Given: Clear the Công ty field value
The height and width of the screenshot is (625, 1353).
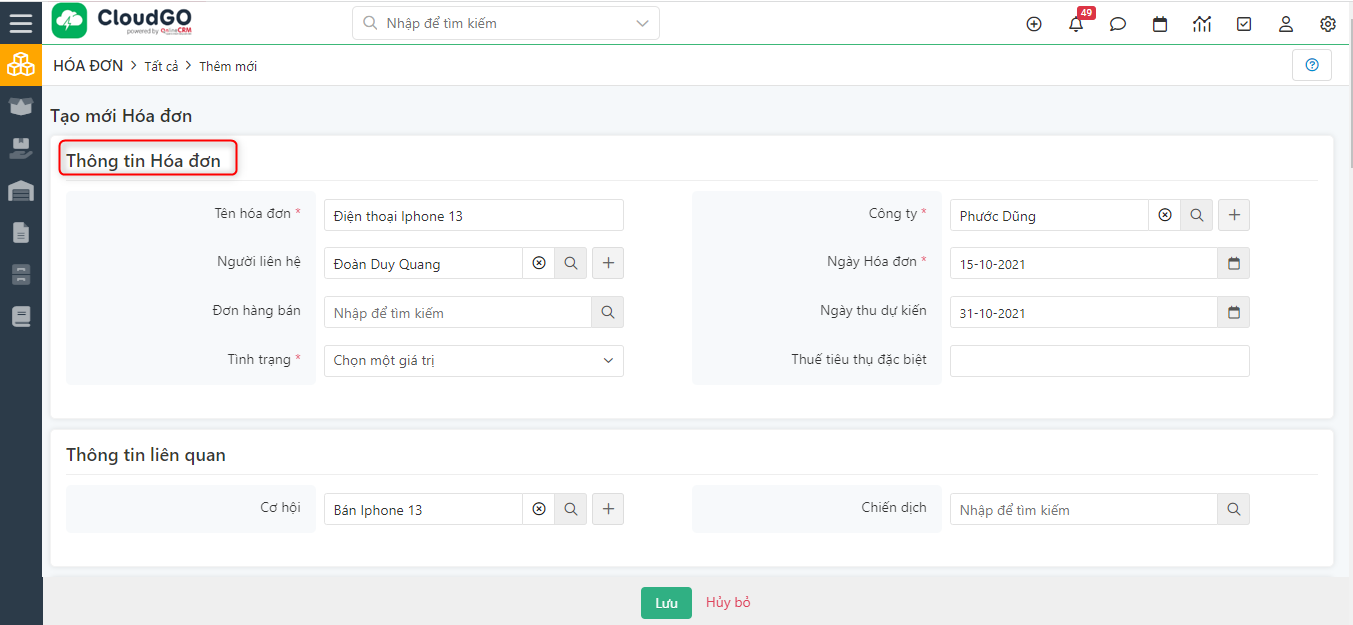Looking at the screenshot, I should 1165,215.
